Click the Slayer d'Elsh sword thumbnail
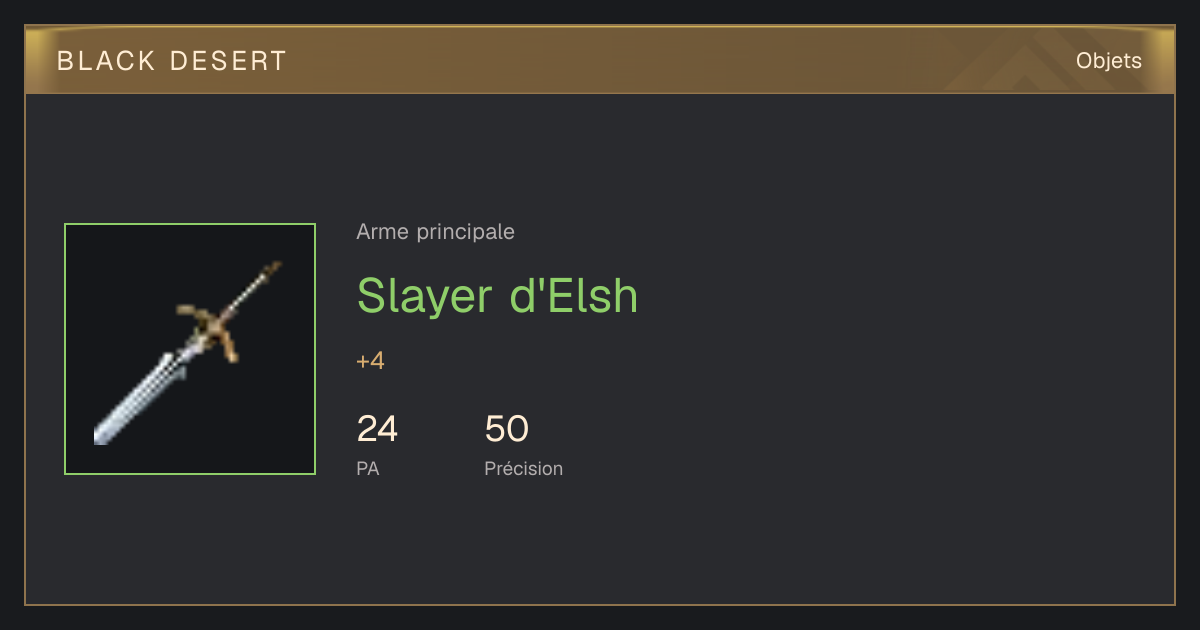This screenshot has height=630, width=1200. pyautogui.click(x=190, y=349)
